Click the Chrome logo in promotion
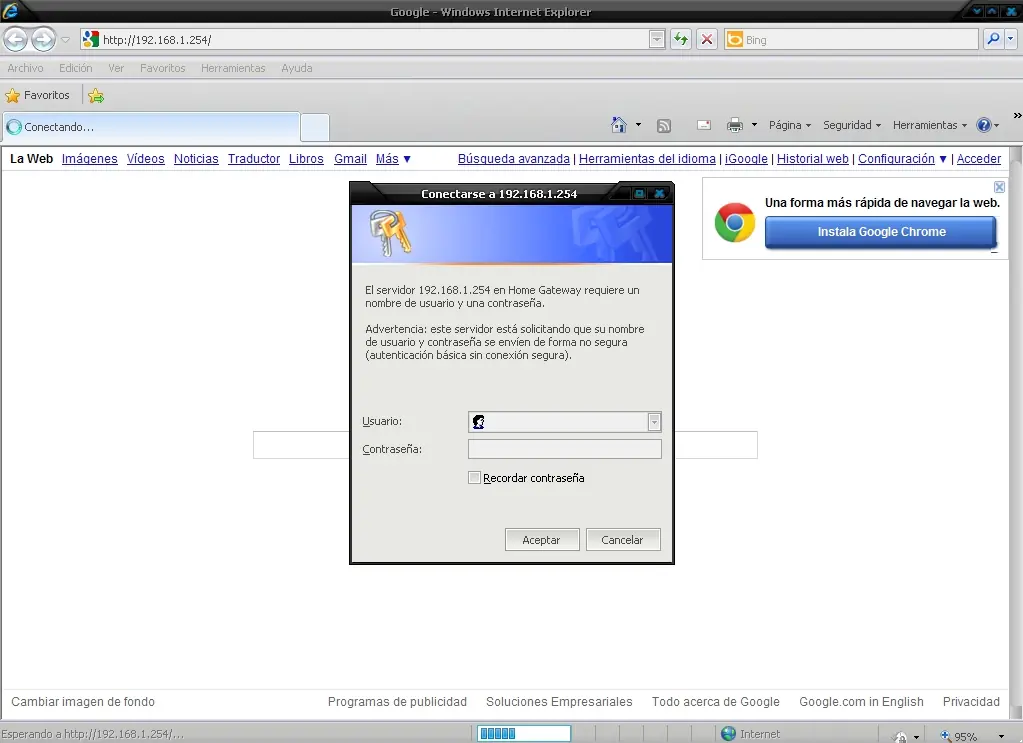The width and height of the screenshot is (1023, 743). click(x=735, y=222)
